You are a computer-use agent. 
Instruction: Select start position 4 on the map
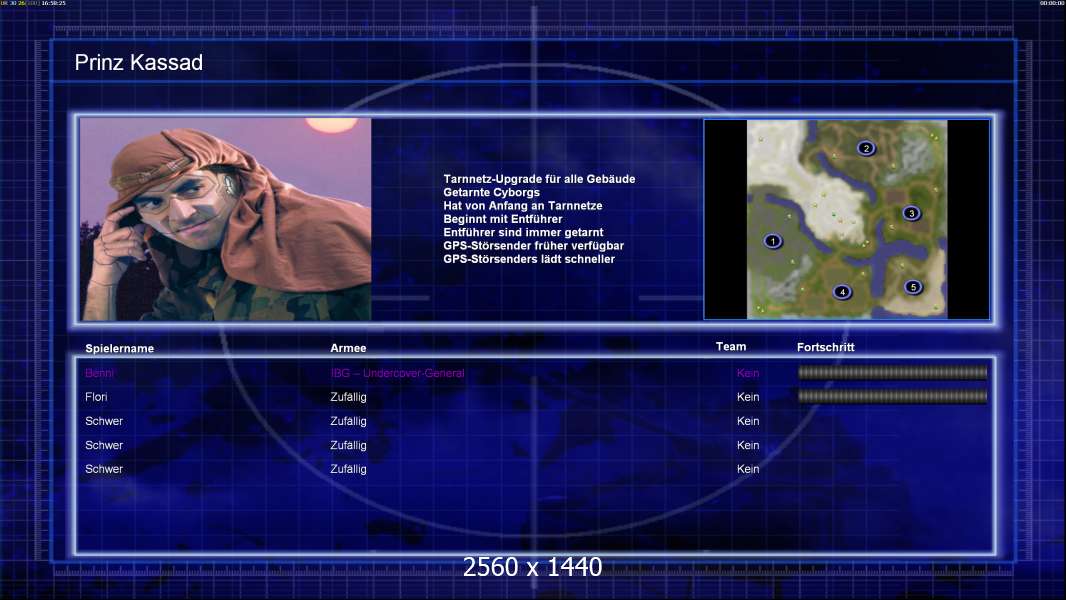tap(842, 292)
